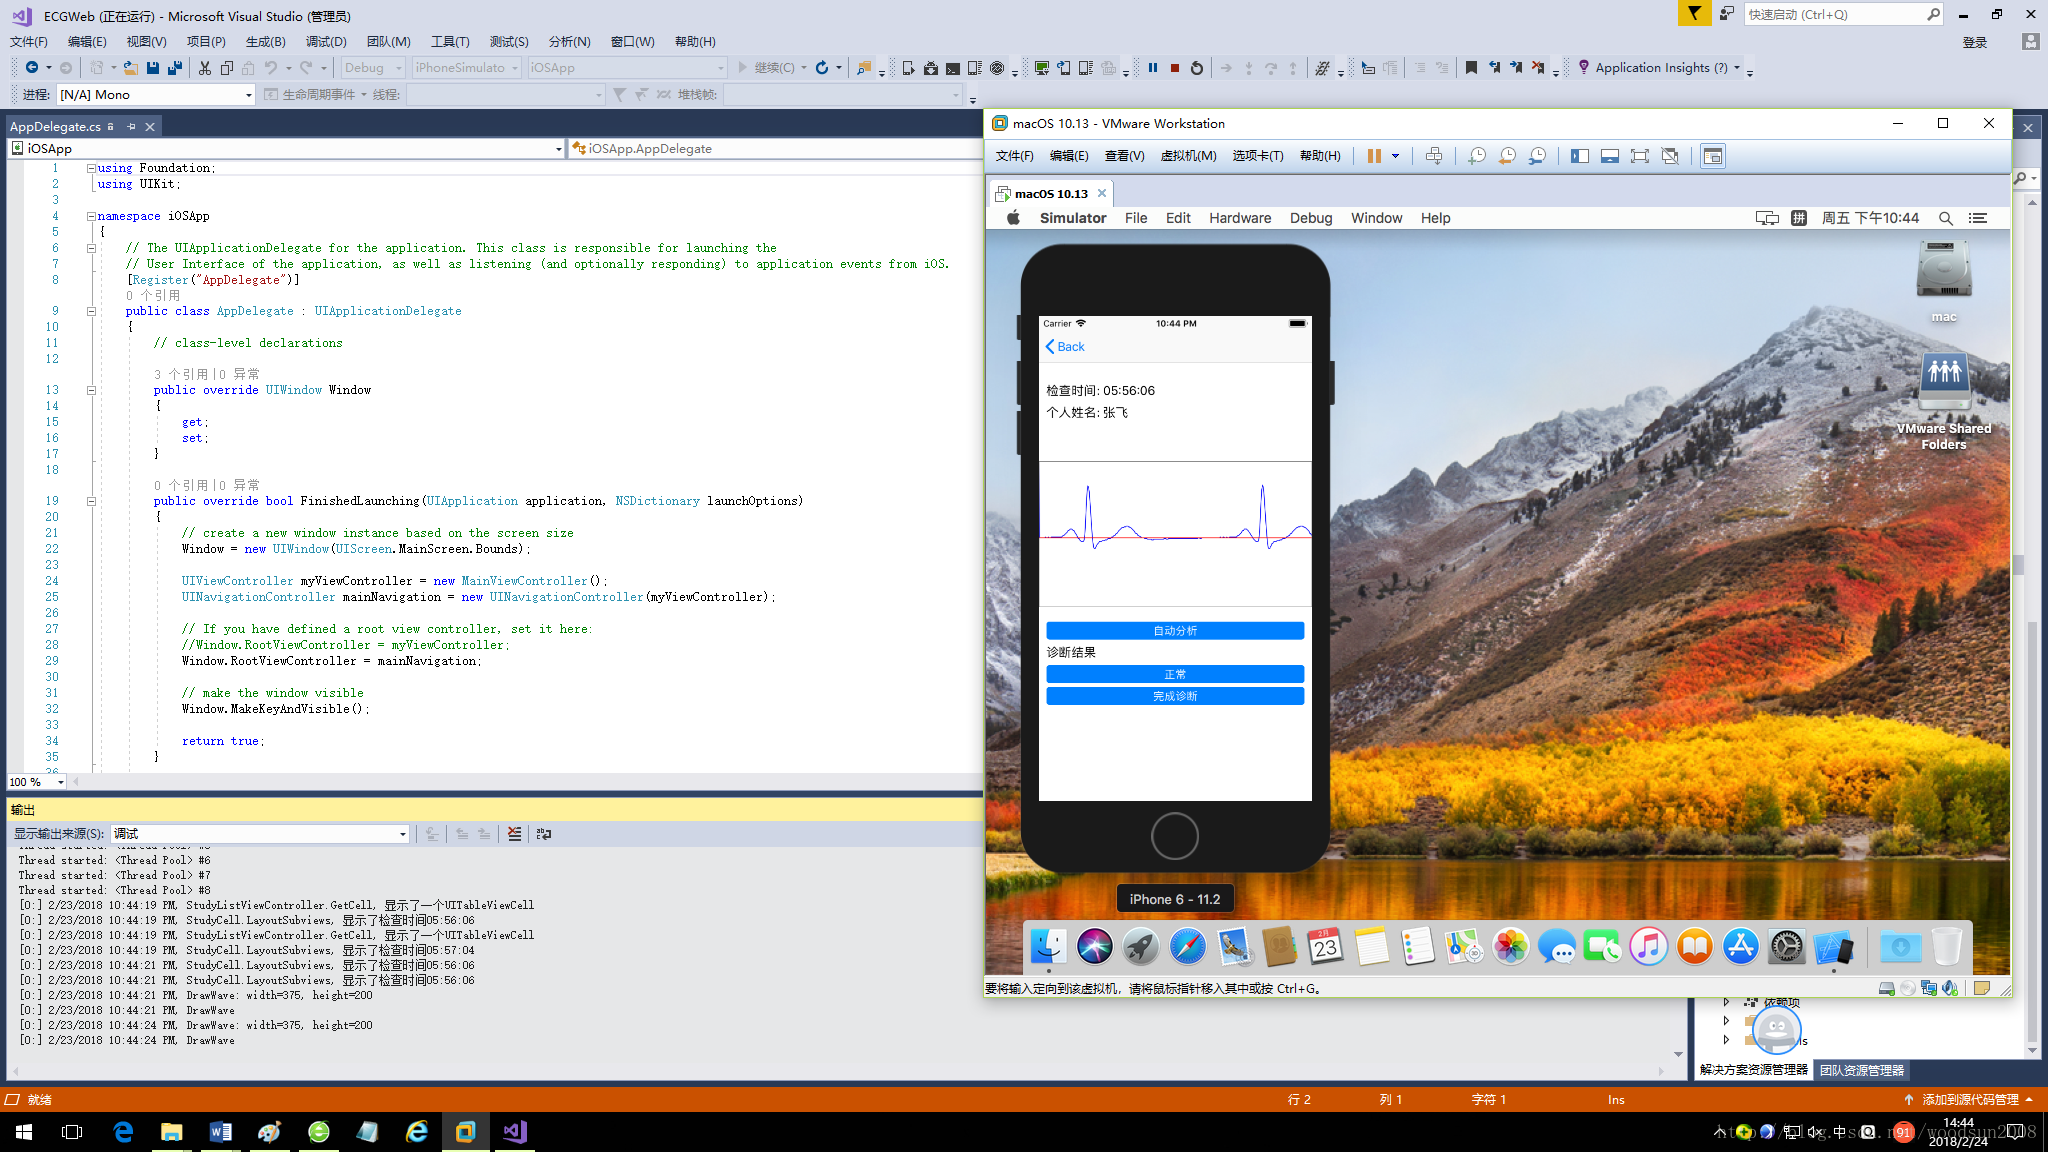Collapse the AppDelegate class code region
The height and width of the screenshot is (1152, 2048).
pos(91,311)
